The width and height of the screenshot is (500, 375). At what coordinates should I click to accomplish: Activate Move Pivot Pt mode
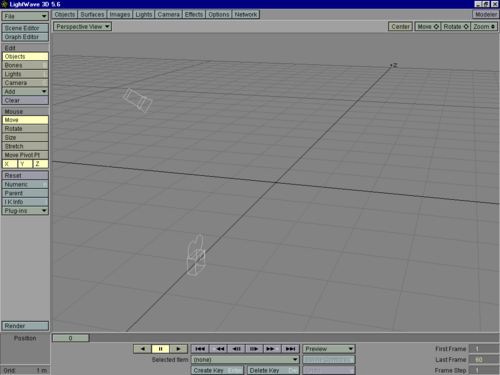tap(25, 155)
